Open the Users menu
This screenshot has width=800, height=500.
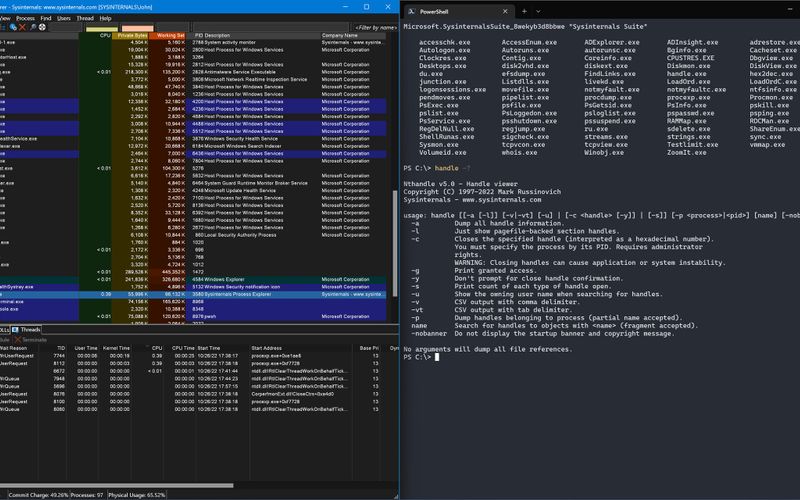click(x=63, y=18)
